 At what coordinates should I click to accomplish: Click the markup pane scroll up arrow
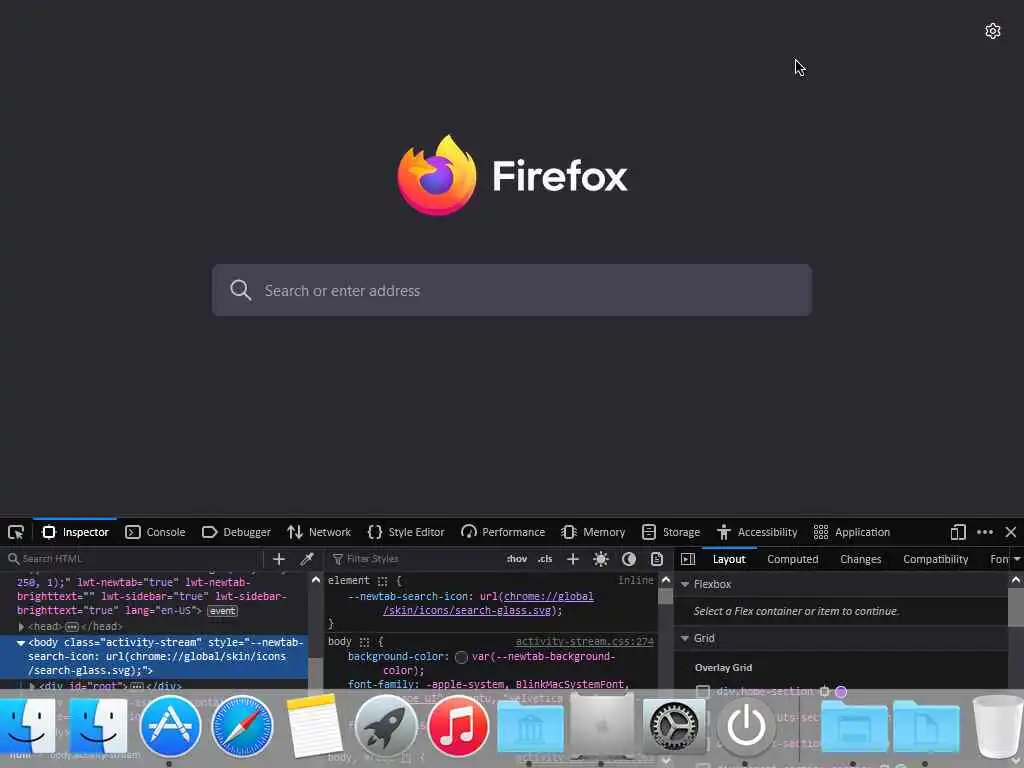pos(315,580)
